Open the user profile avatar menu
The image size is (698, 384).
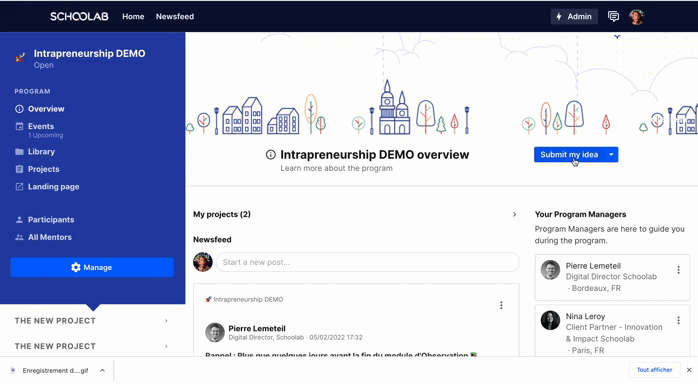(x=637, y=16)
